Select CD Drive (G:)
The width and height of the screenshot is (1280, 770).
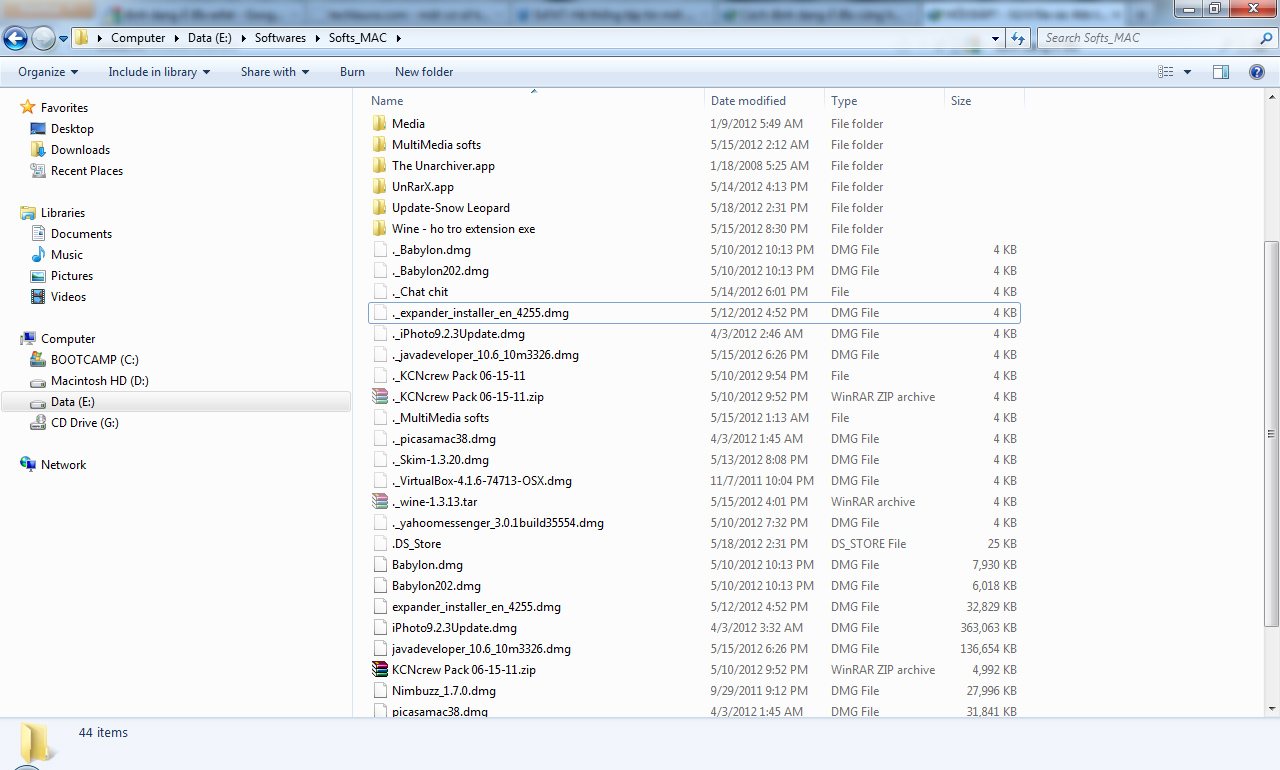click(84, 423)
